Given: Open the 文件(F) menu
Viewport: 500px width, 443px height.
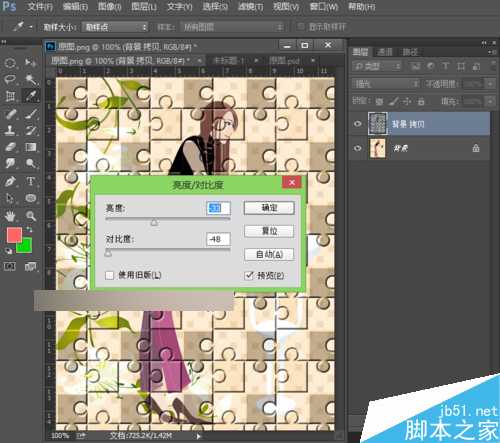Looking at the screenshot, I should tap(40, 7).
